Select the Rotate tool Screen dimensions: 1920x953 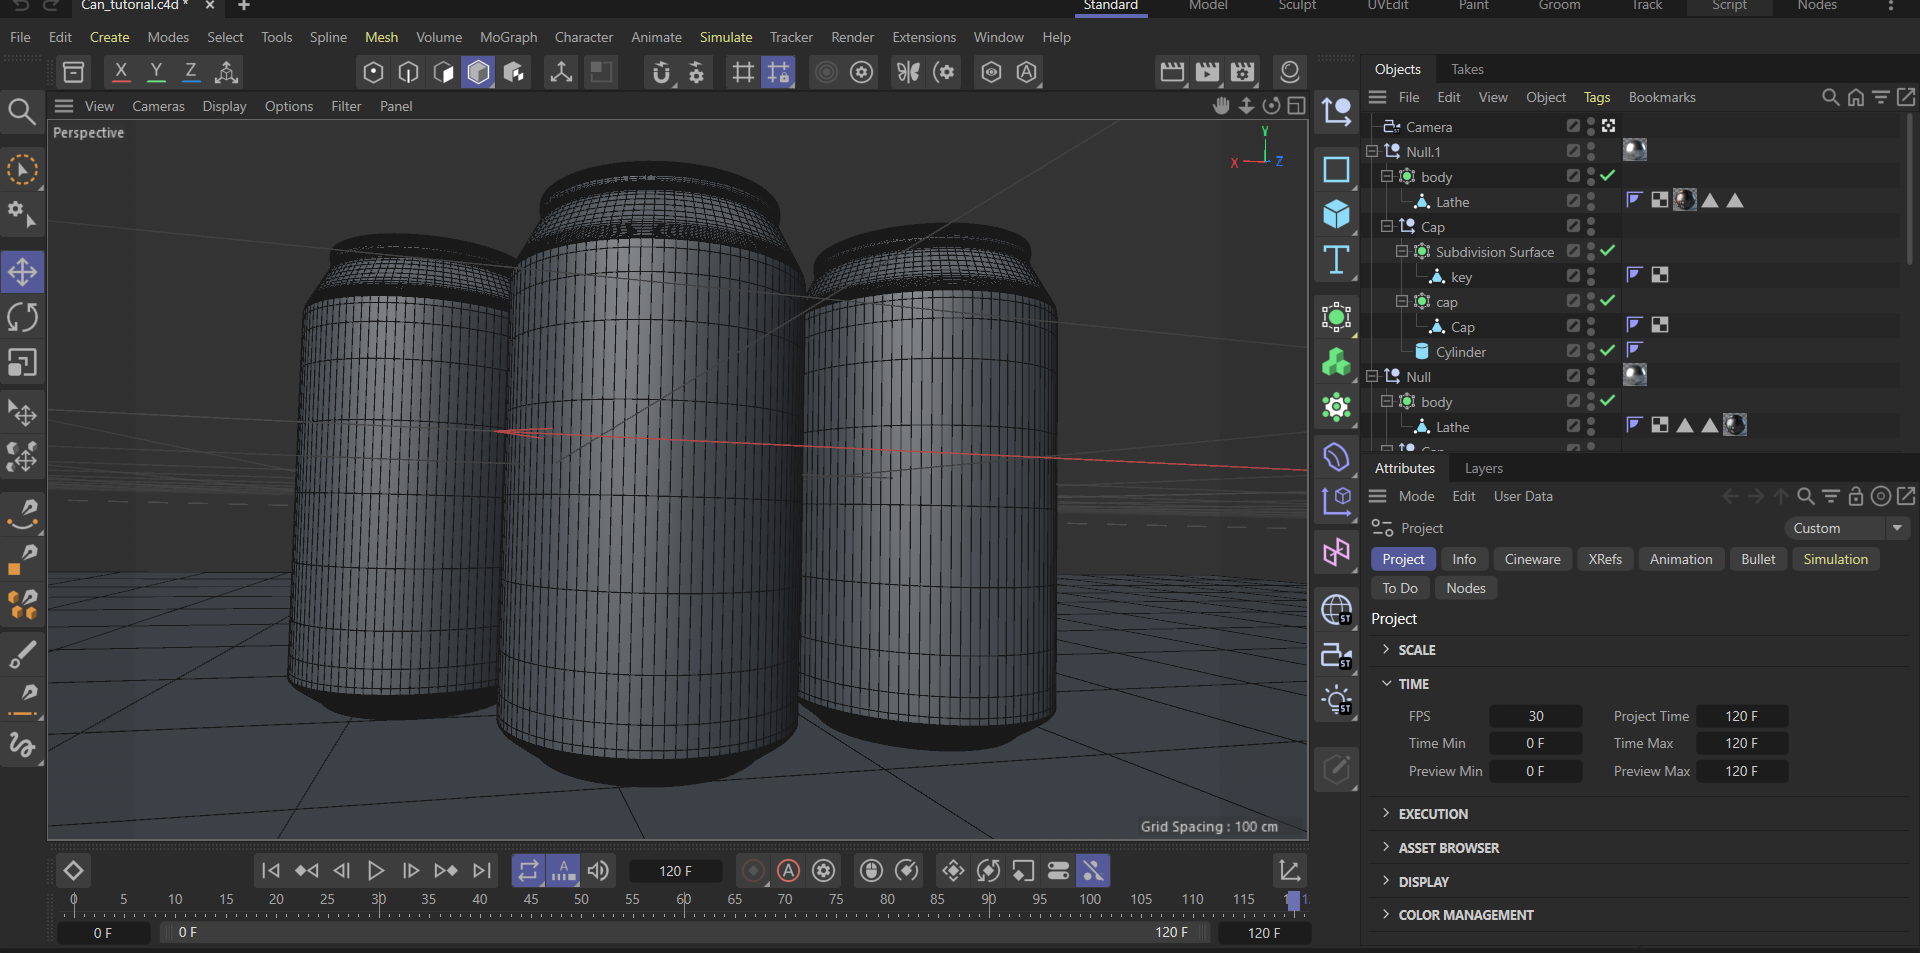(22, 318)
